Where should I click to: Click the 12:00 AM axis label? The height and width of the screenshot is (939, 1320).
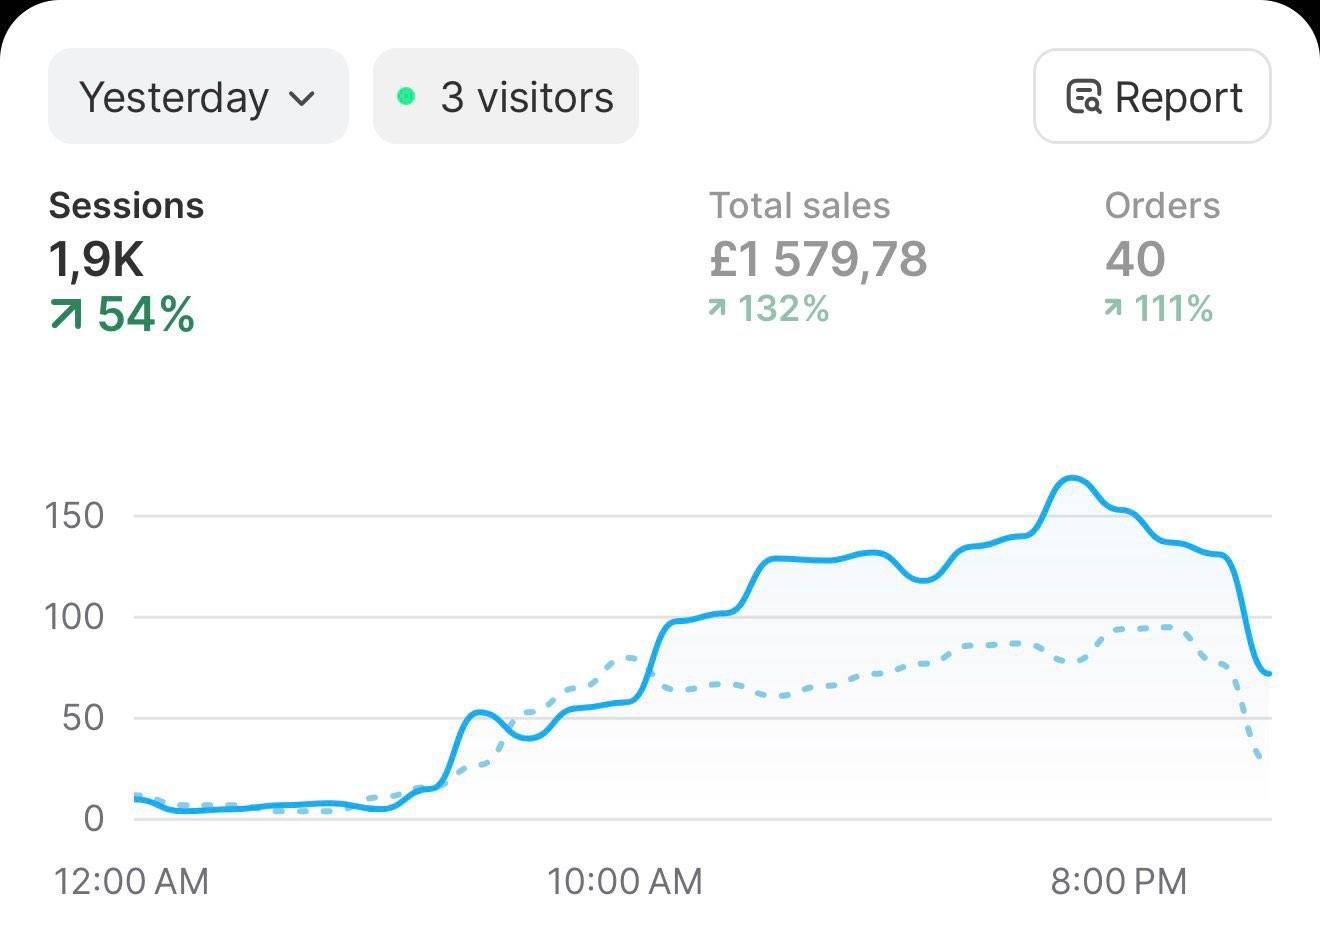[x=131, y=881]
